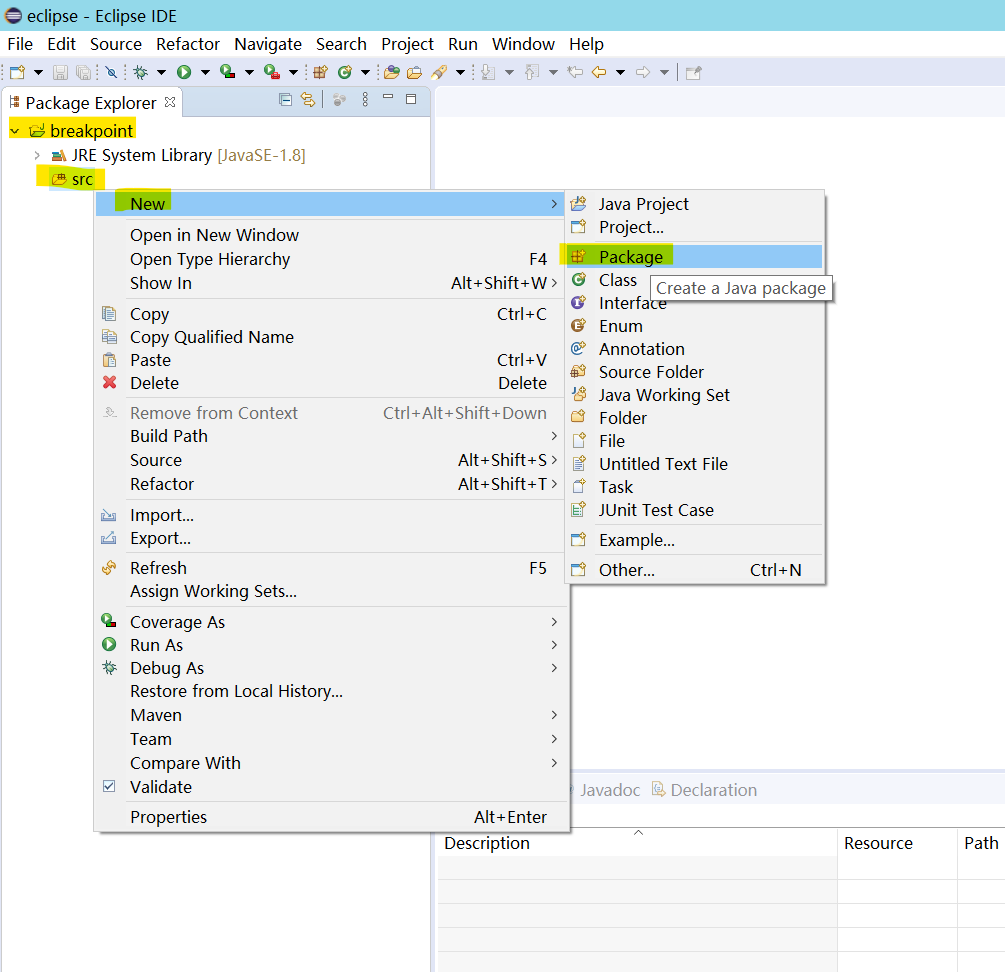1005x972 pixels.
Task: Open Package Explorer View Menu dots
Action: [365, 99]
